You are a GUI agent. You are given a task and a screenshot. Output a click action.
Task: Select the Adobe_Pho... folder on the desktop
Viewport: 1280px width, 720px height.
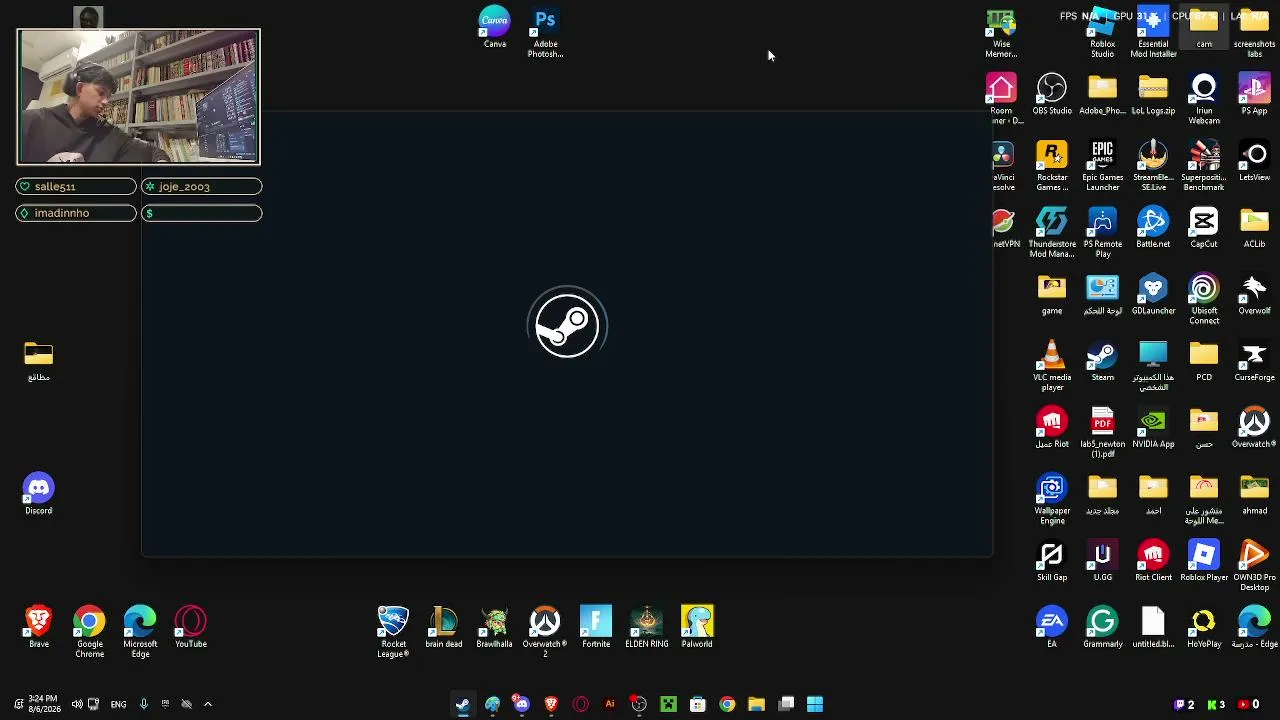pyautogui.click(x=1102, y=95)
